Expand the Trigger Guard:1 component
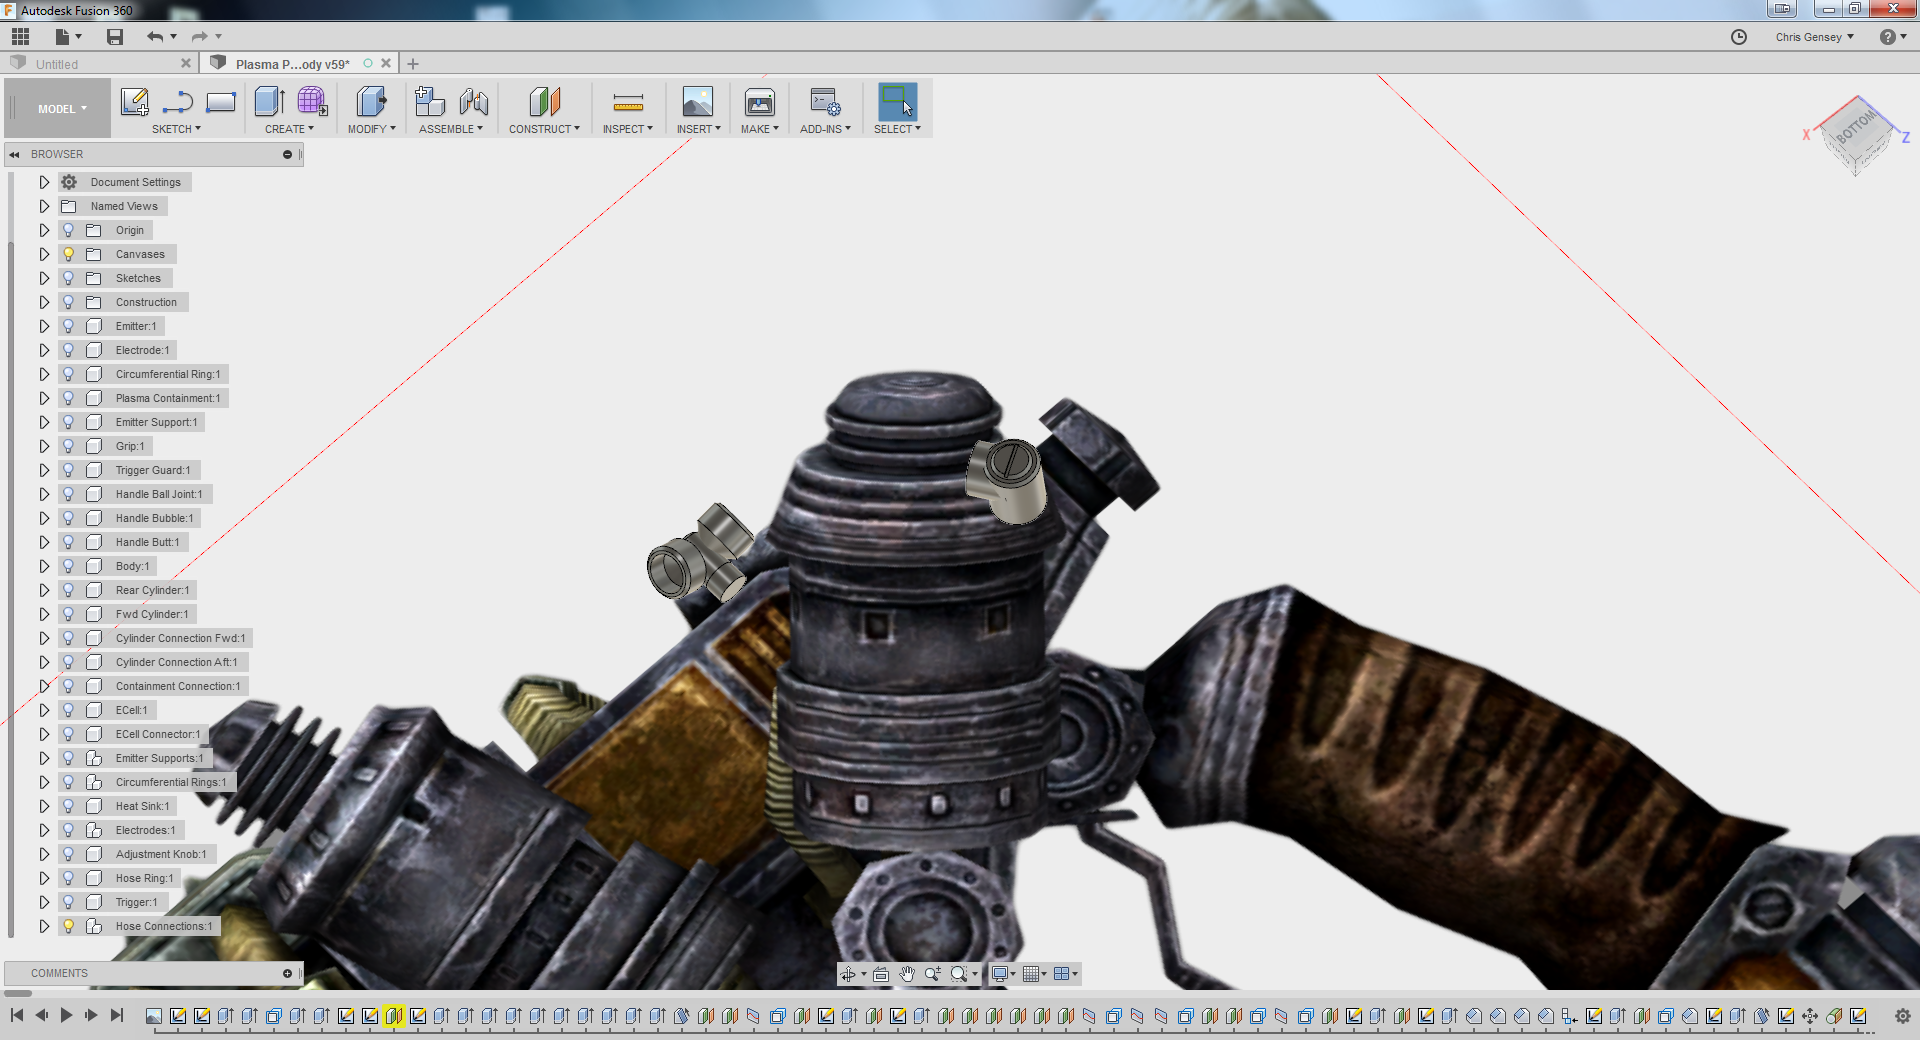Image resolution: width=1920 pixels, height=1041 pixels. (x=44, y=470)
